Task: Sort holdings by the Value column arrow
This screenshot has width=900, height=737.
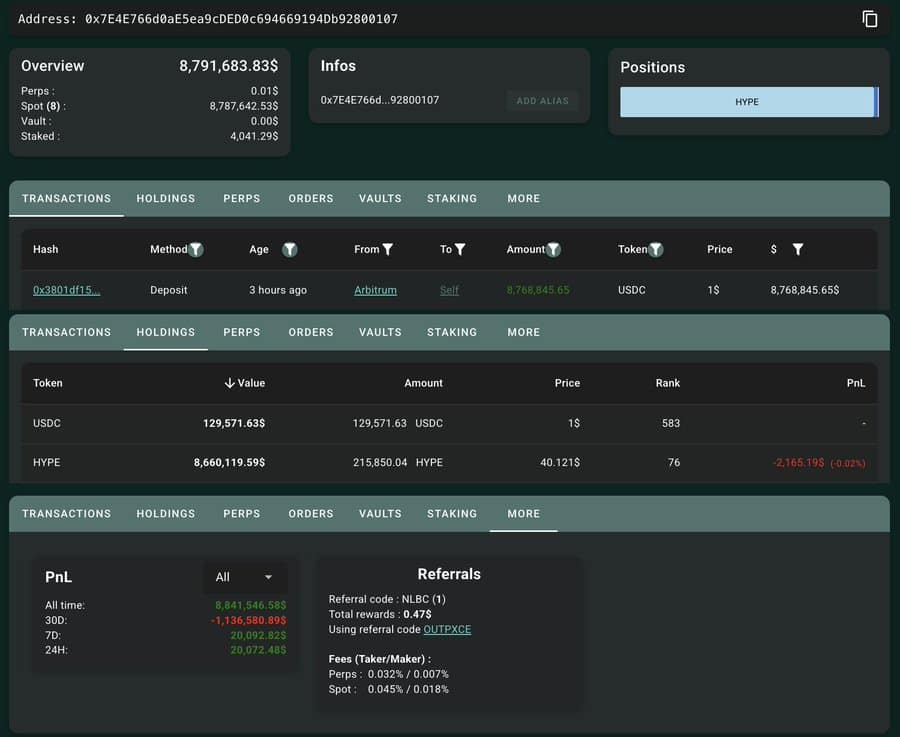Action: tap(230, 383)
